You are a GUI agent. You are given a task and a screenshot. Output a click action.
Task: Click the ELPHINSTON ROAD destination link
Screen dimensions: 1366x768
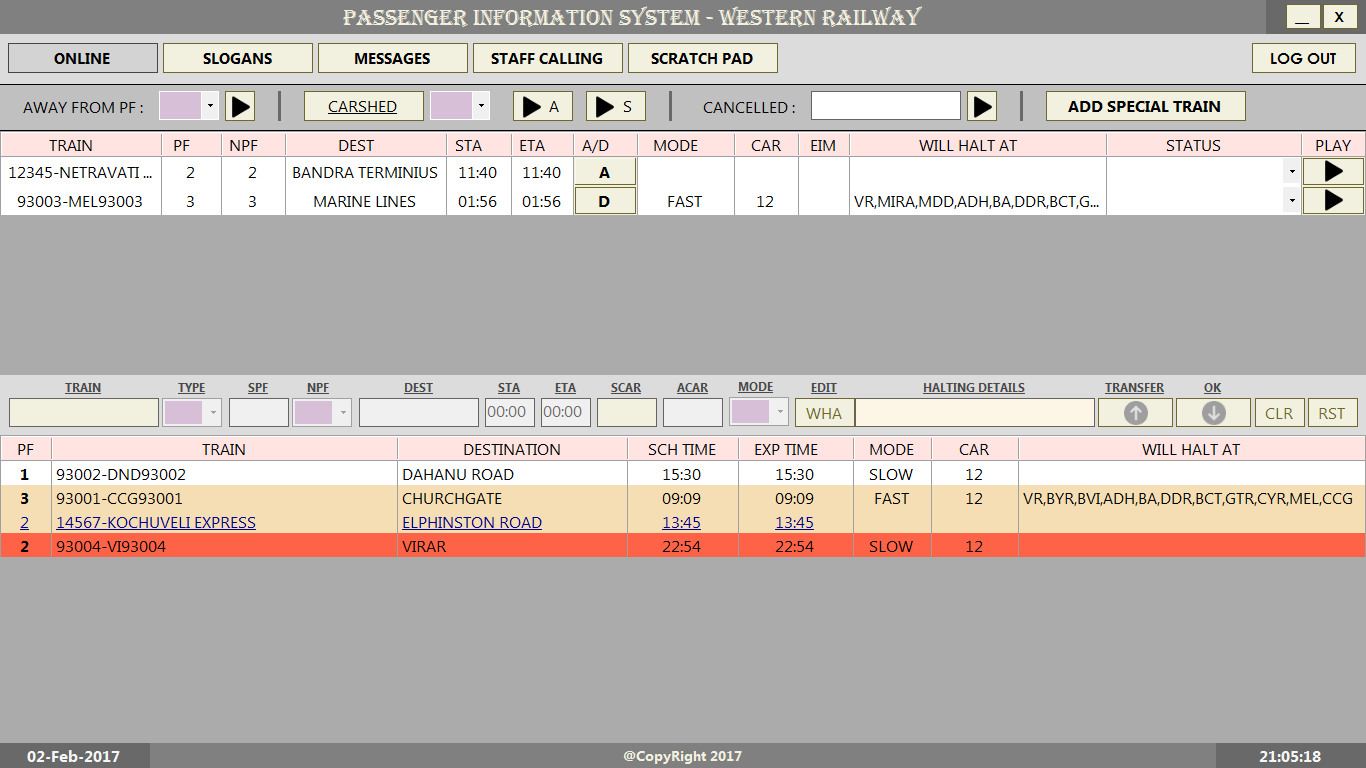click(x=472, y=522)
